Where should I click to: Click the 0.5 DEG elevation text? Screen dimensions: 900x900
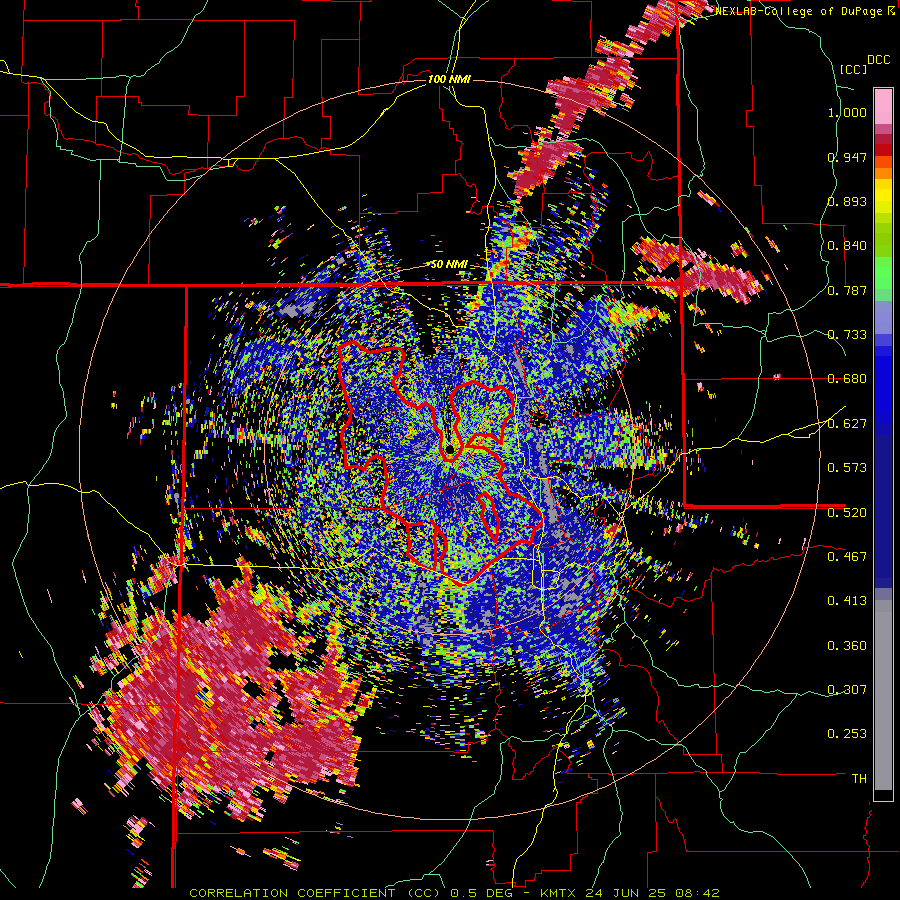click(483, 893)
